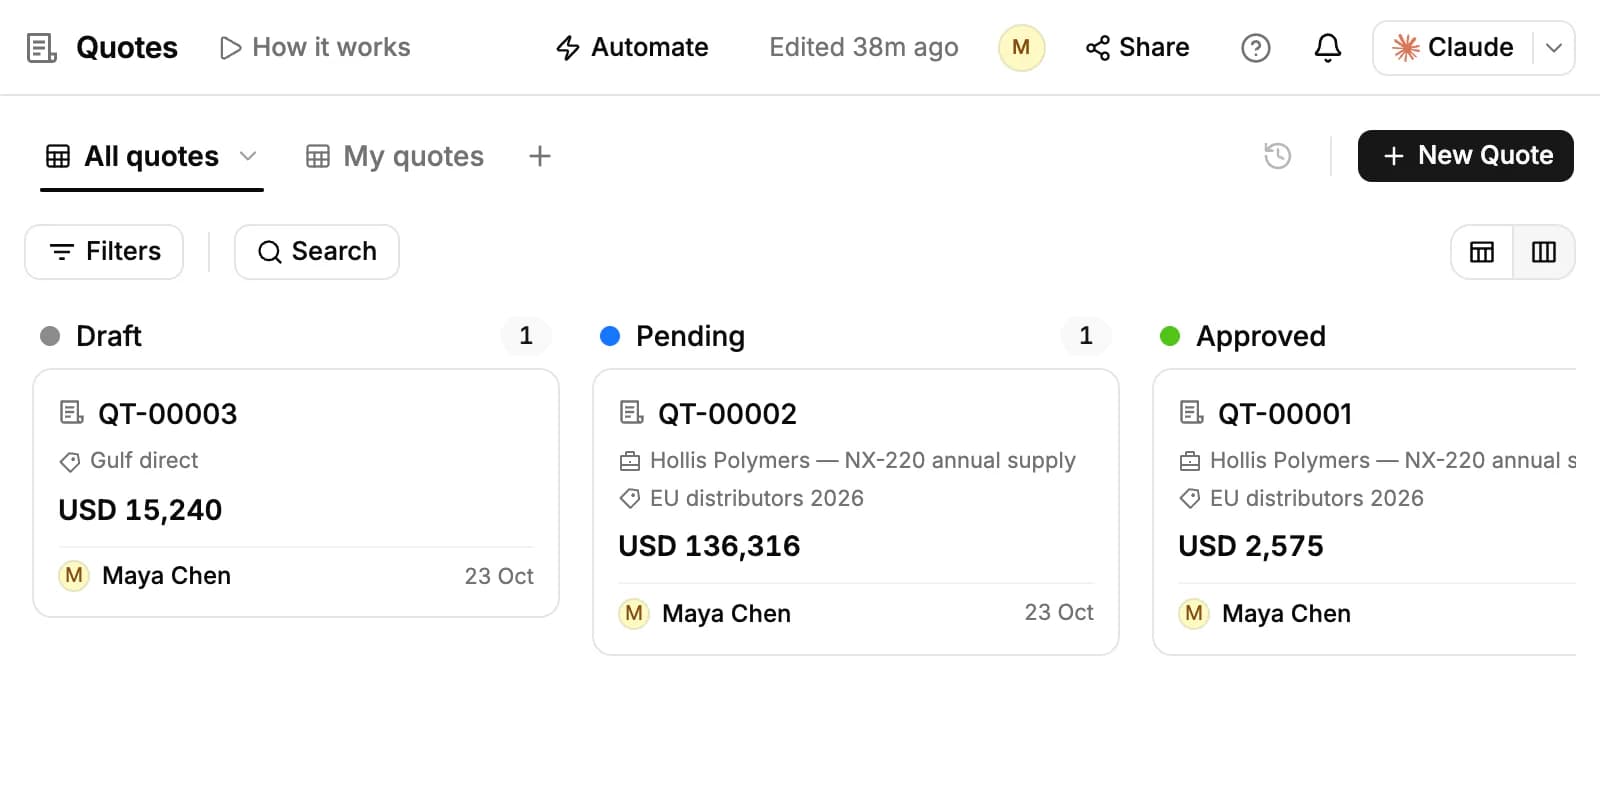Image resolution: width=1600 pixels, height=800 pixels.
Task: Click the M user avatar in header
Action: (x=1021, y=47)
